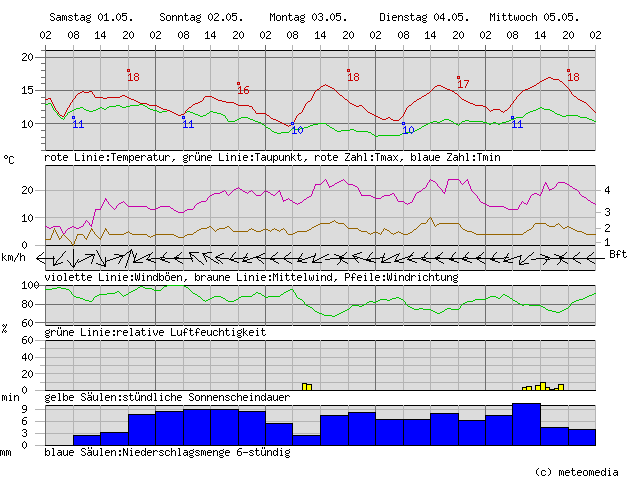The height and width of the screenshot is (480, 631).
Task: Click the (c) meteomedia copyright text
Action: click(578, 471)
